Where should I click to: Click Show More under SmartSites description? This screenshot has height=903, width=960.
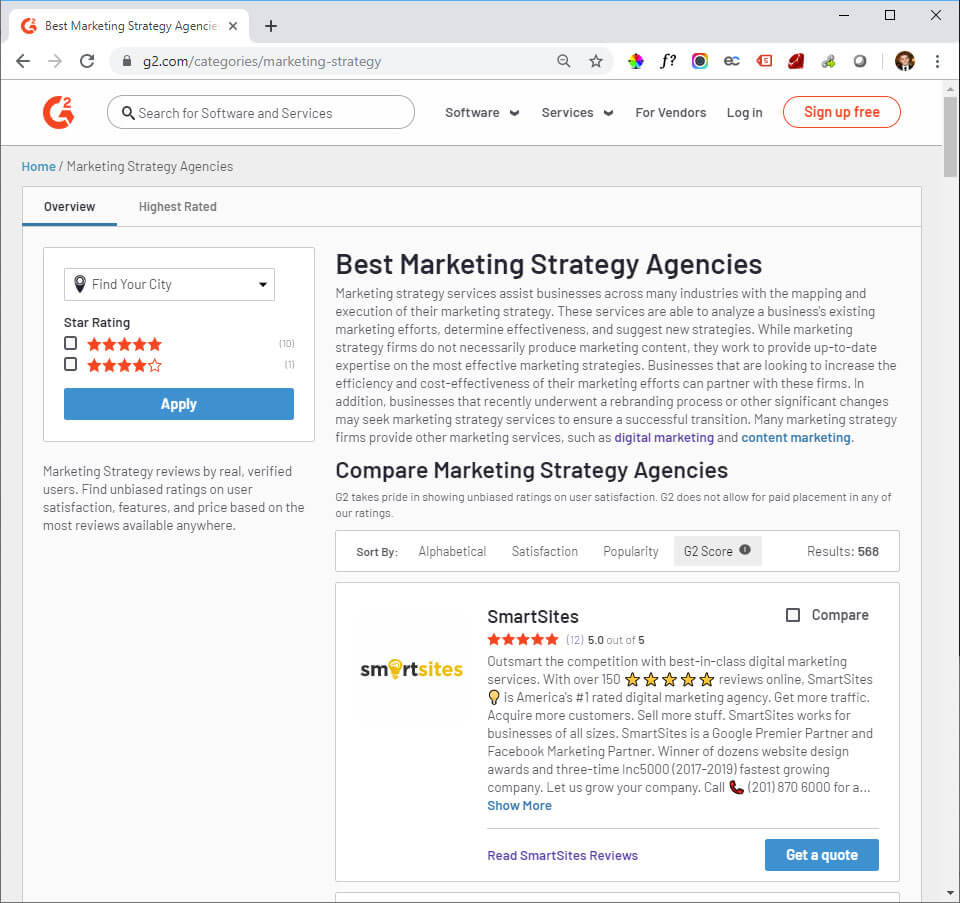pos(519,806)
